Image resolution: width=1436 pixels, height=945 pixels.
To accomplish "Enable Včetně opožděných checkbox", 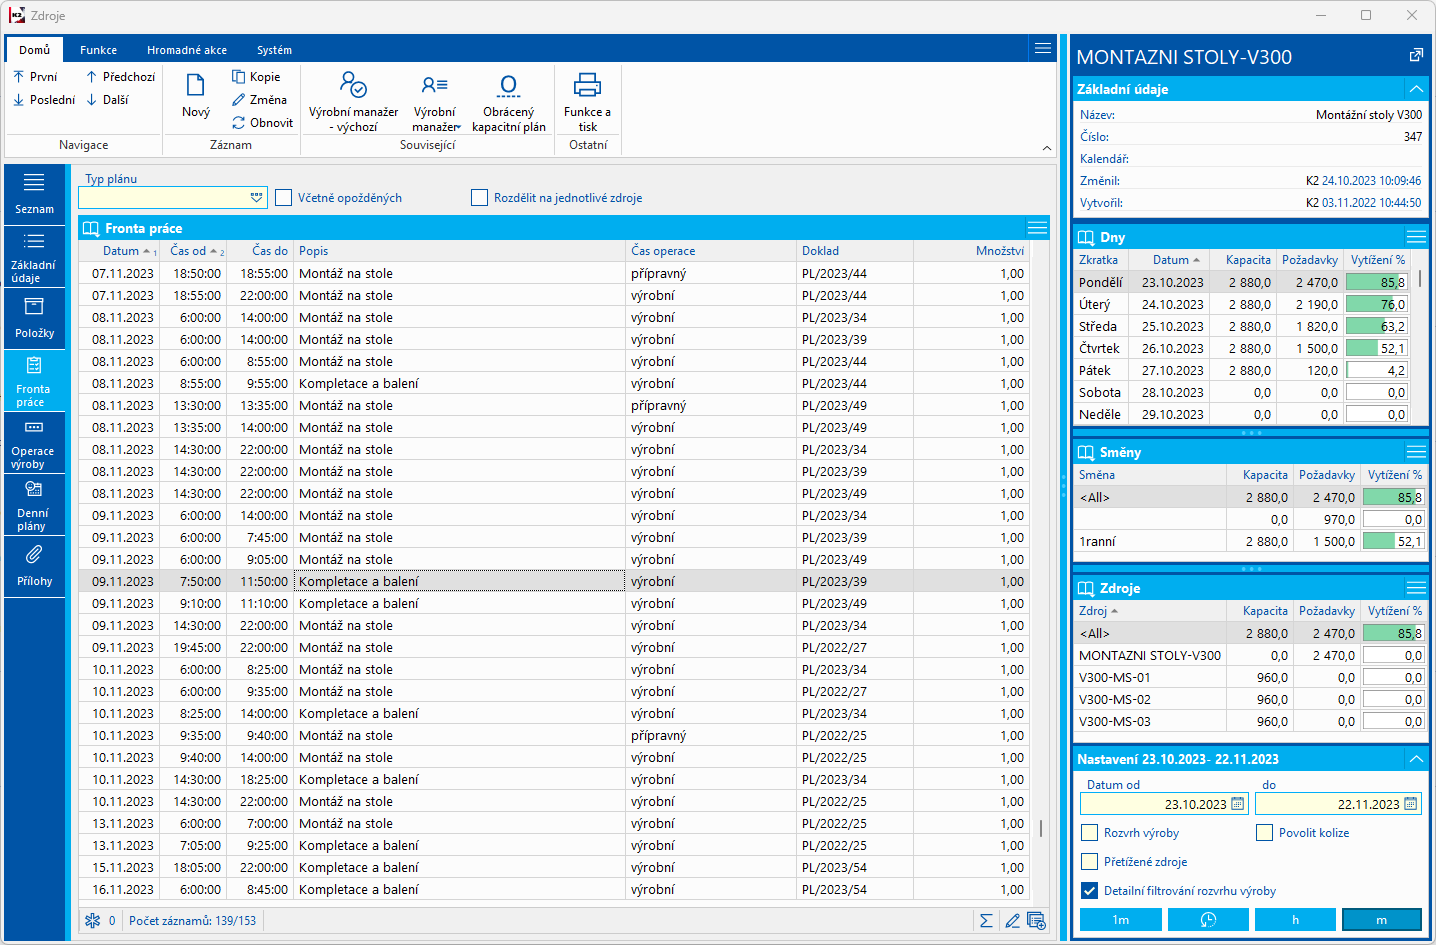I will coord(284,198).
